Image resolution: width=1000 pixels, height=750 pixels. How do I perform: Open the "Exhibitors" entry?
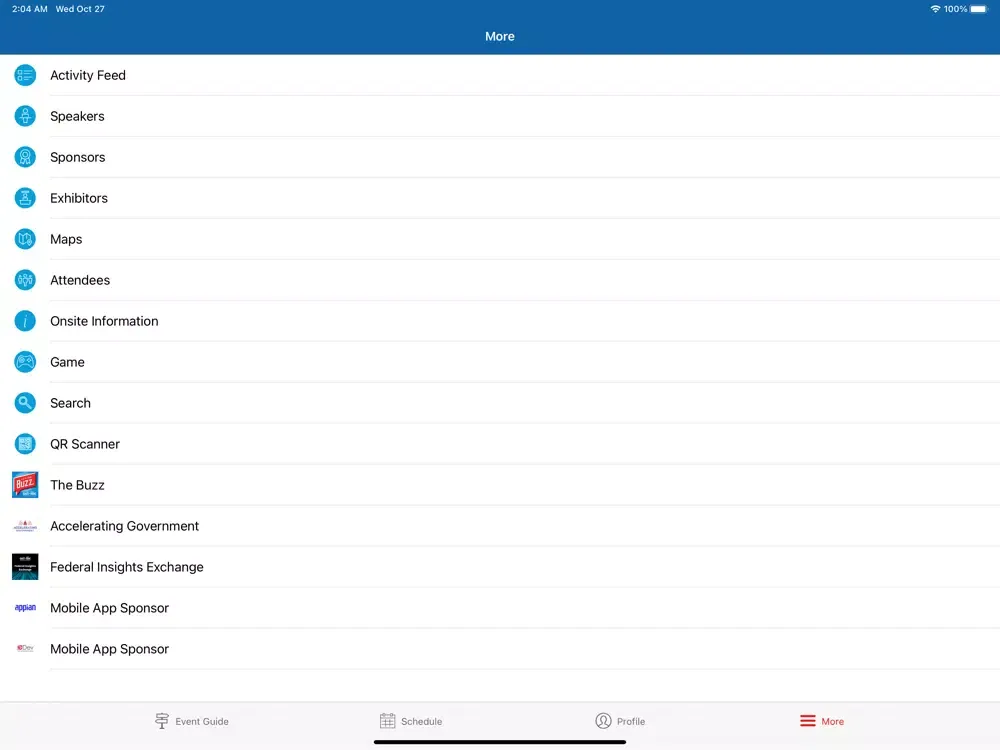500,198
